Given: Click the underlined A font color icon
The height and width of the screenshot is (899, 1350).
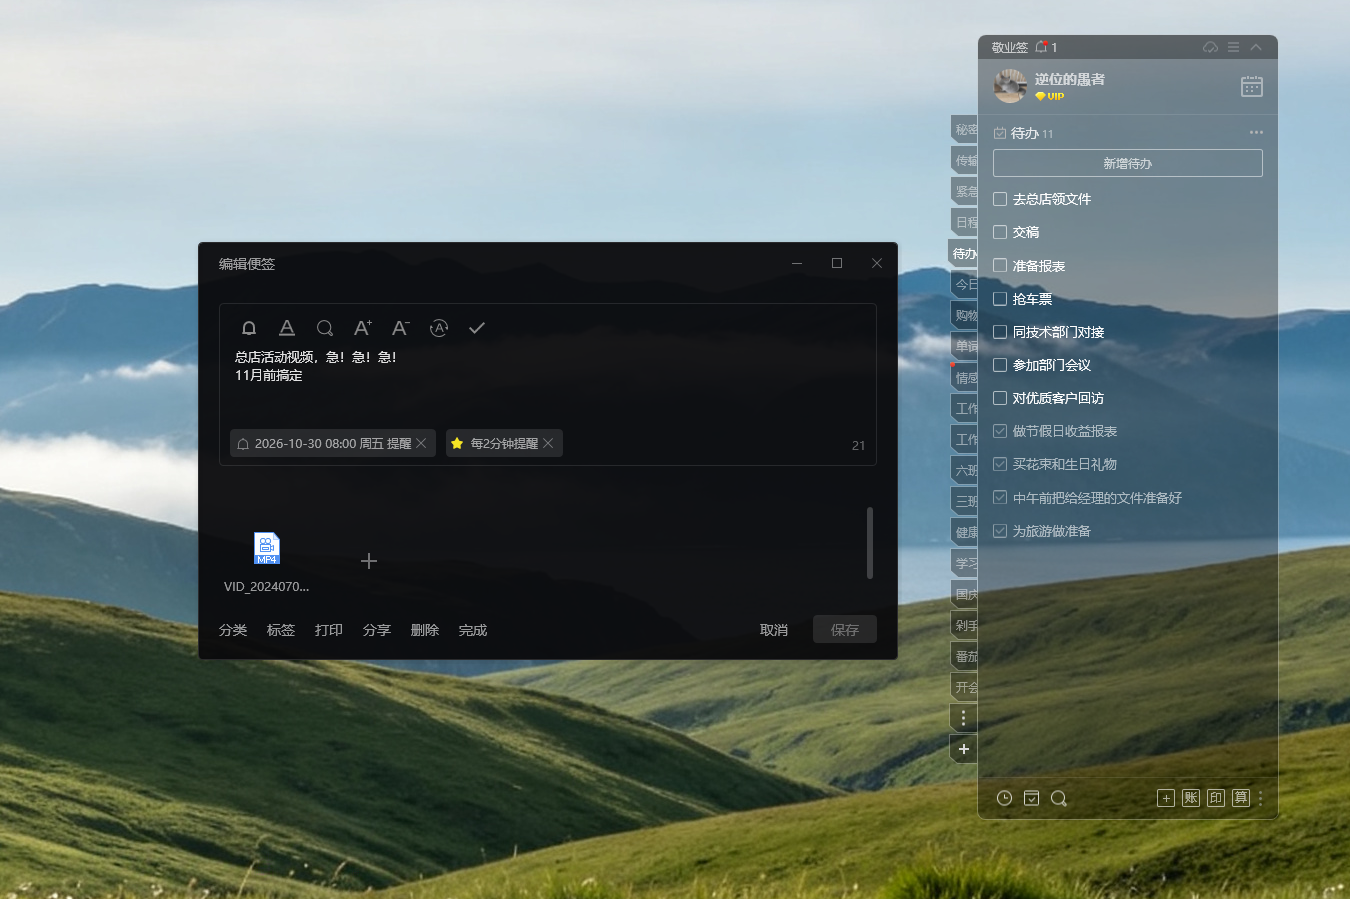Looking at the screenshot, I should [x=287, y=328].
